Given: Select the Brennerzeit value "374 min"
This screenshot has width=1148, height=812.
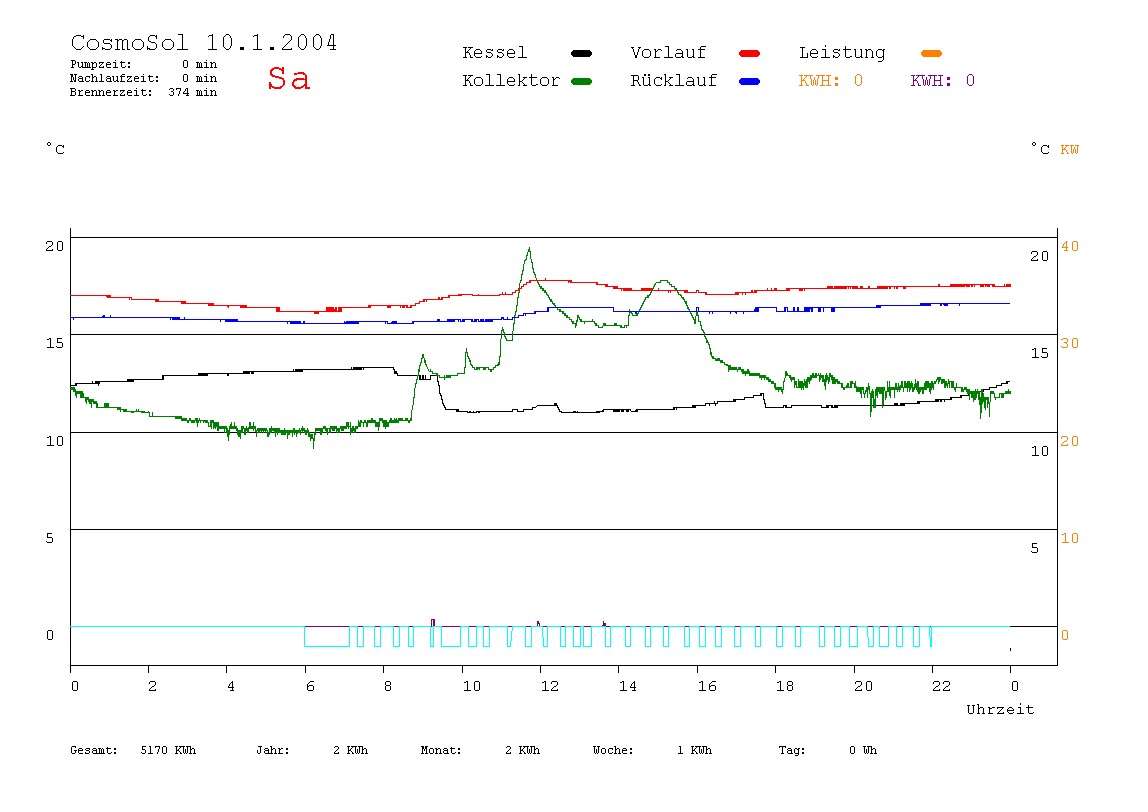Looking at the screenshot, I should tap(193, 92).
